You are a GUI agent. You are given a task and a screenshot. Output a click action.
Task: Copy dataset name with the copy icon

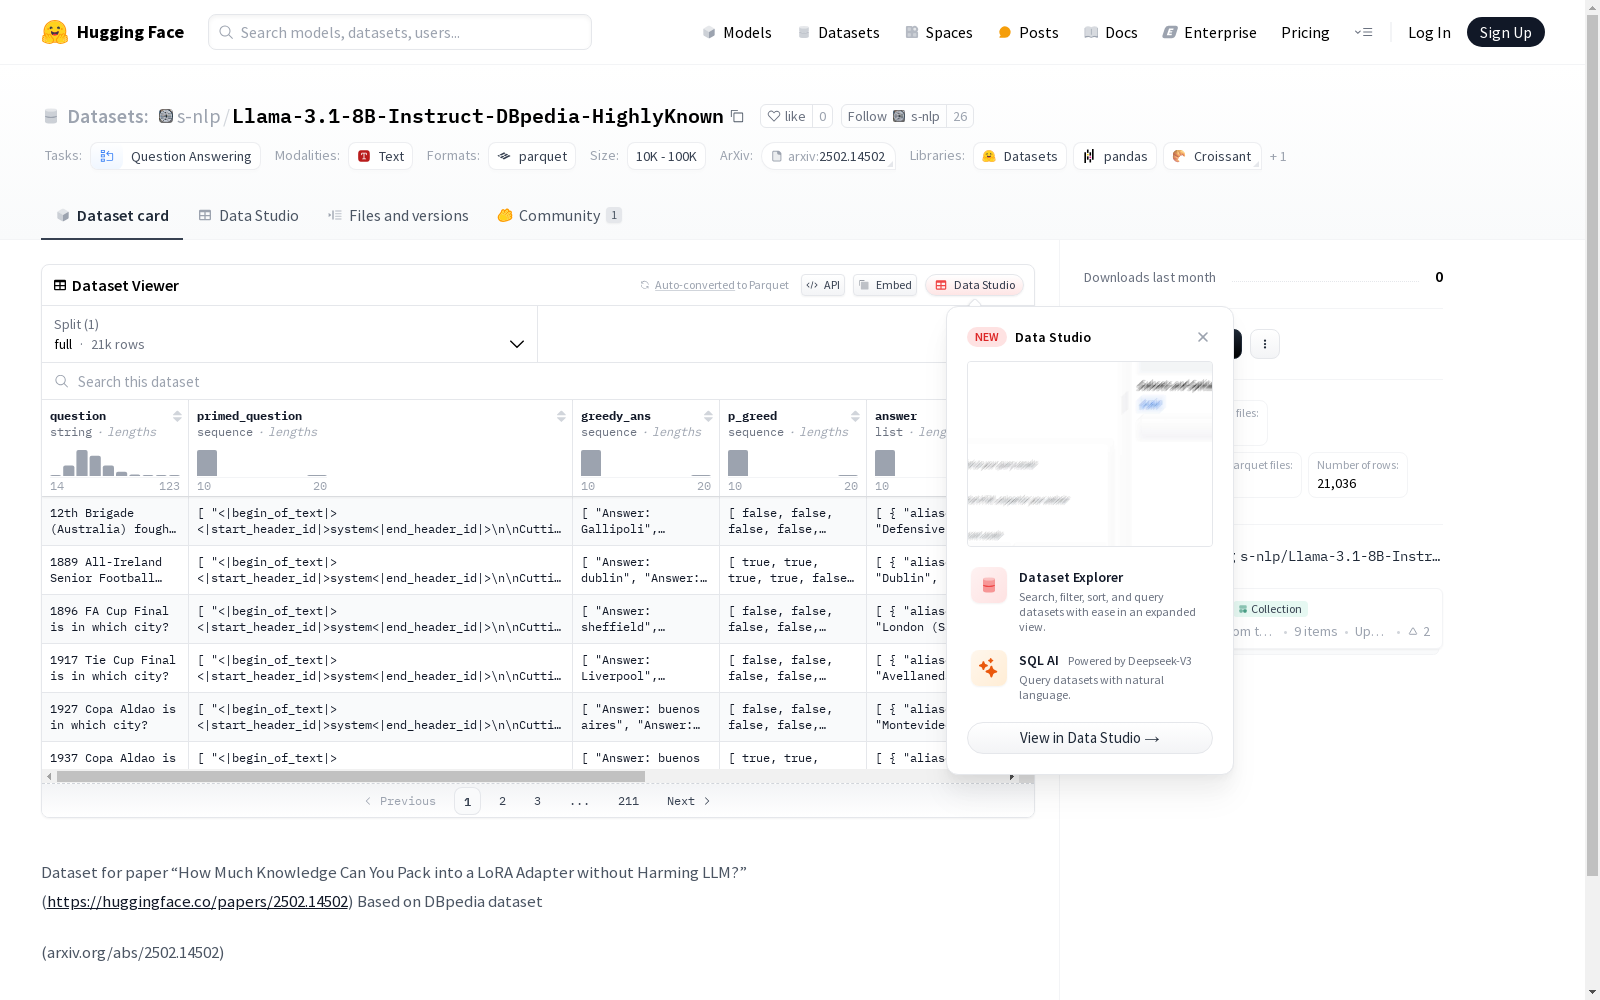point(737,116)
